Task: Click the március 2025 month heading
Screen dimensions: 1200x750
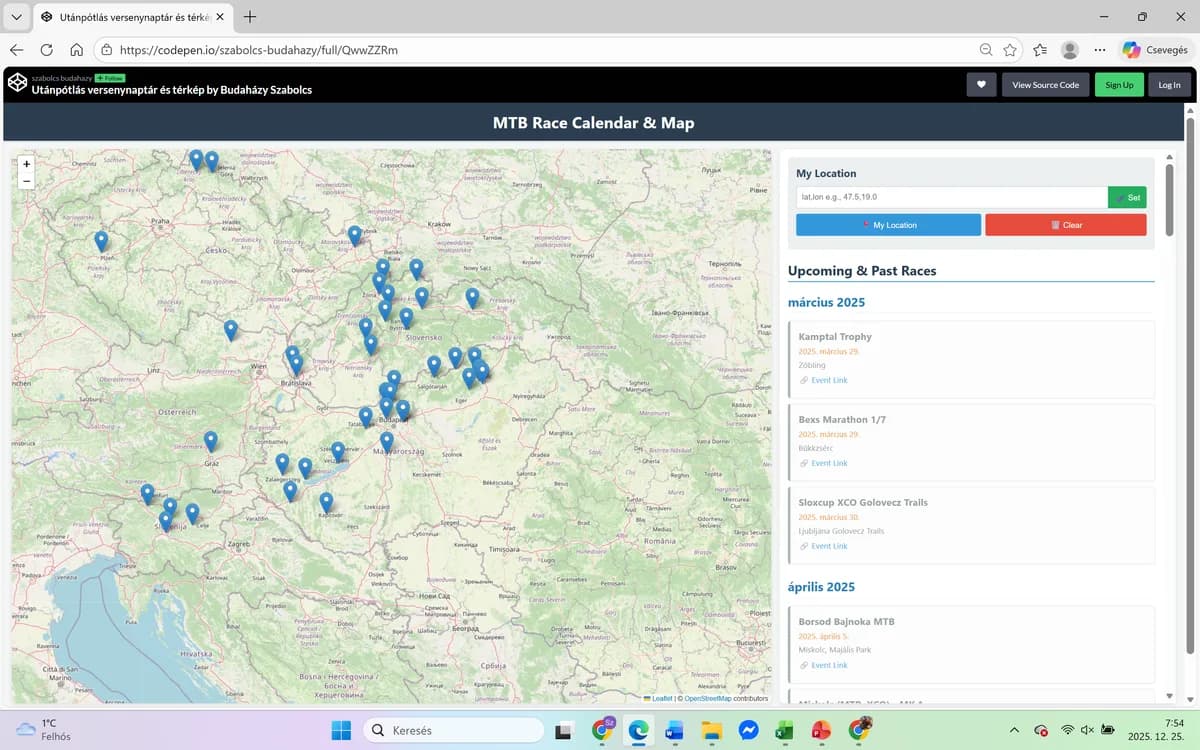Action: coord(826,302)
